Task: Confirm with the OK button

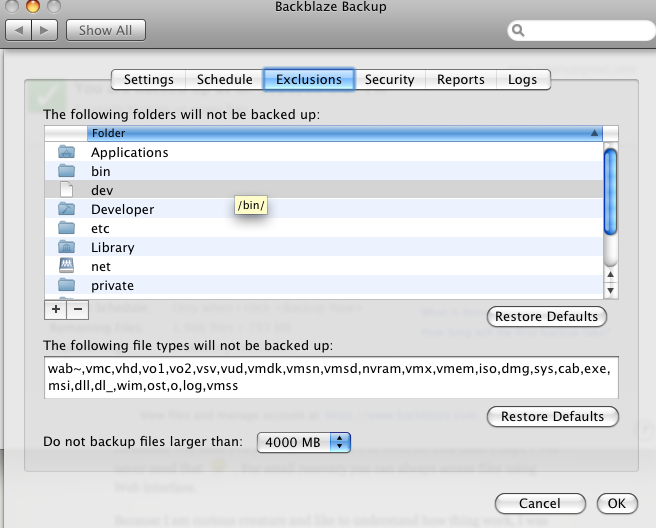Action: click(617, 503)
